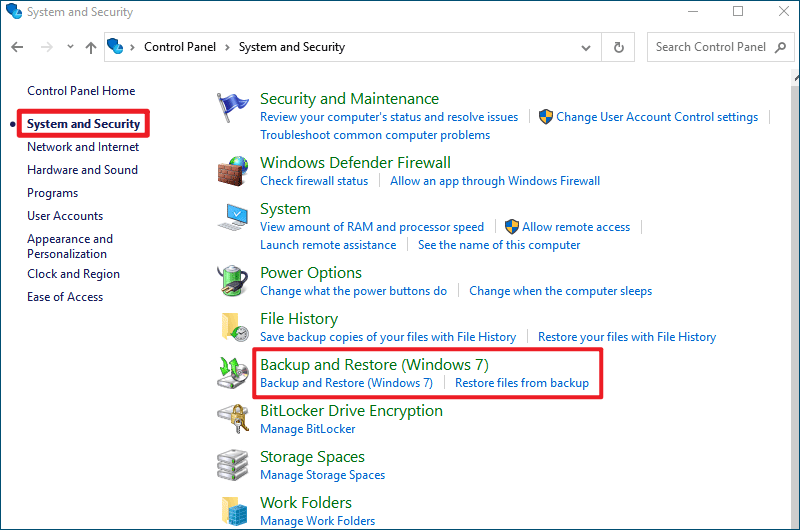Screen dimensions: 800x530
Task: Click Allow an app through Windows Firewall
Action: (495, 181)
